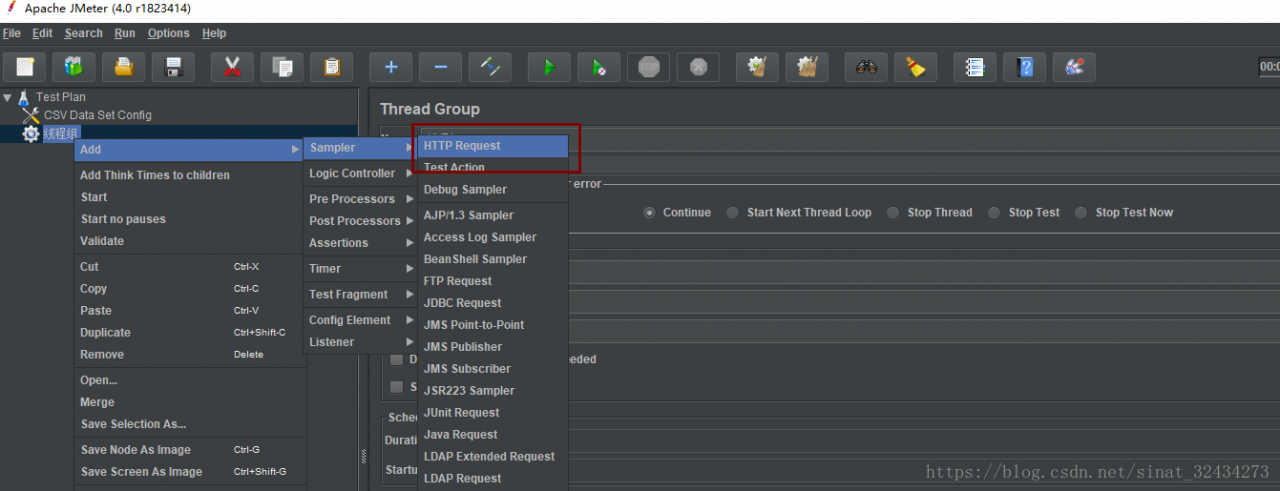Click the Clear toolbar icon
The width and height of the screenshot is (1280, 491).
(757, 67)
